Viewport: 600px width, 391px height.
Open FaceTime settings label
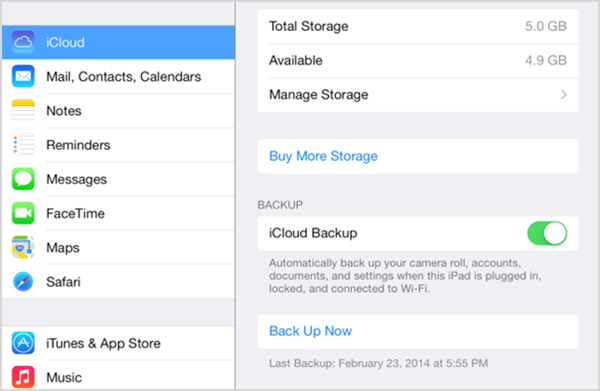pyautogui.click(x=75, y=213)
